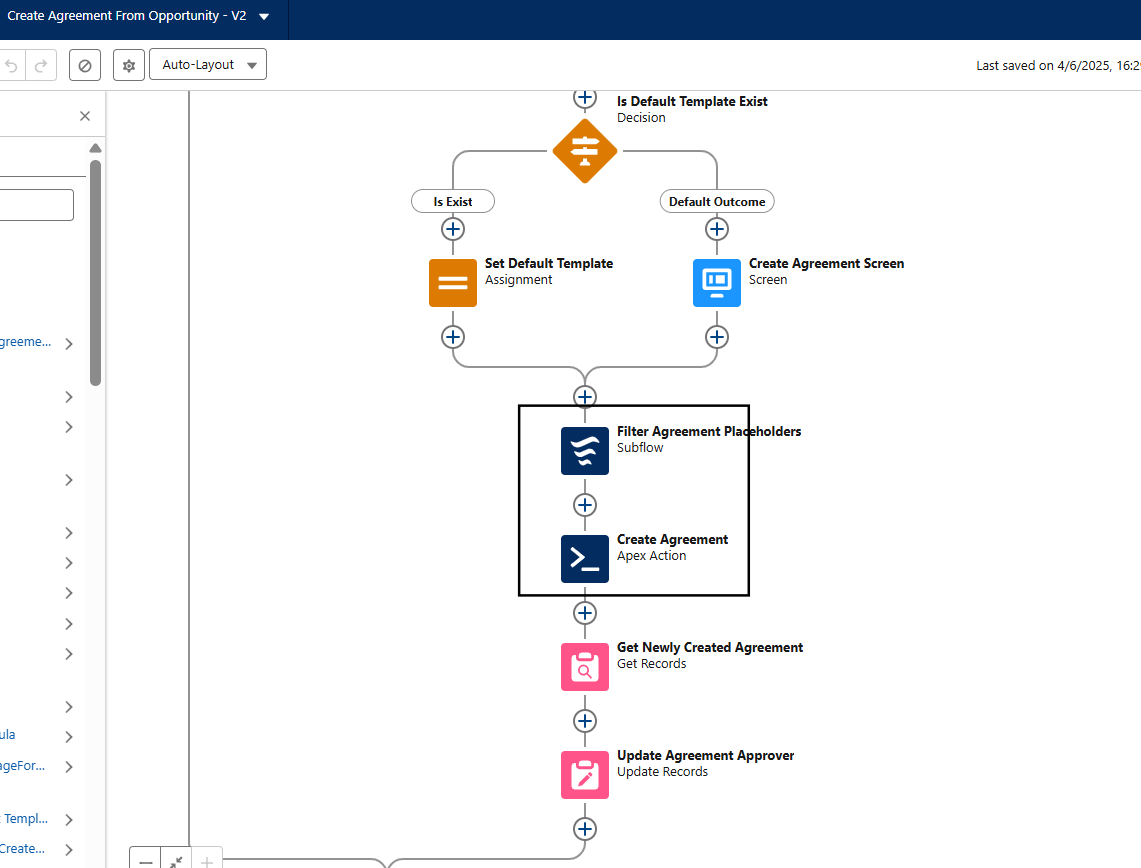
Task: Click the Create Agreement Apex Action icon
Action: [584, 559]
